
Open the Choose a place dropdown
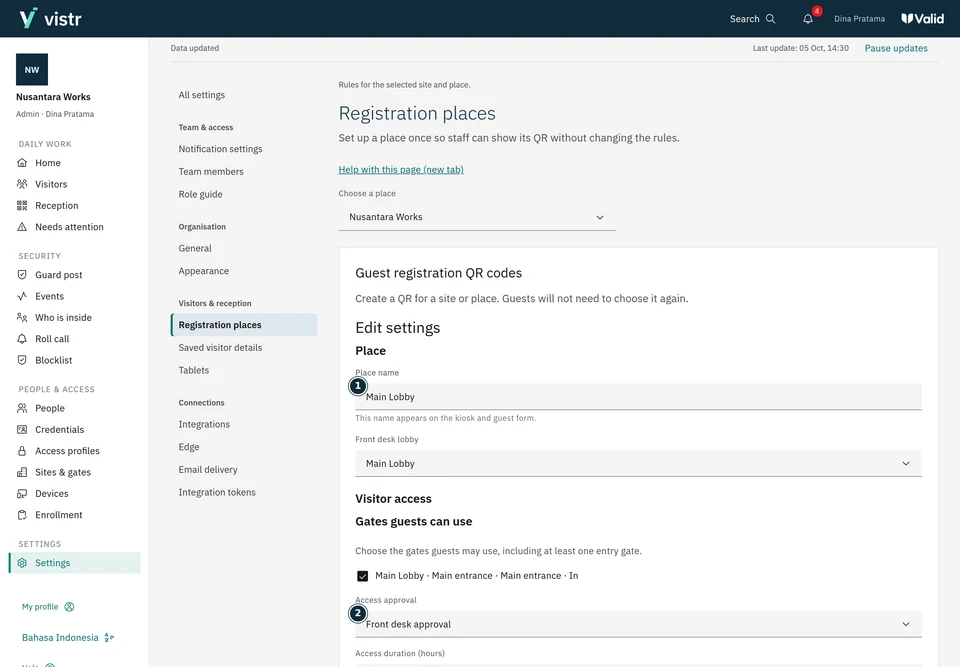(x=477, y=217)
